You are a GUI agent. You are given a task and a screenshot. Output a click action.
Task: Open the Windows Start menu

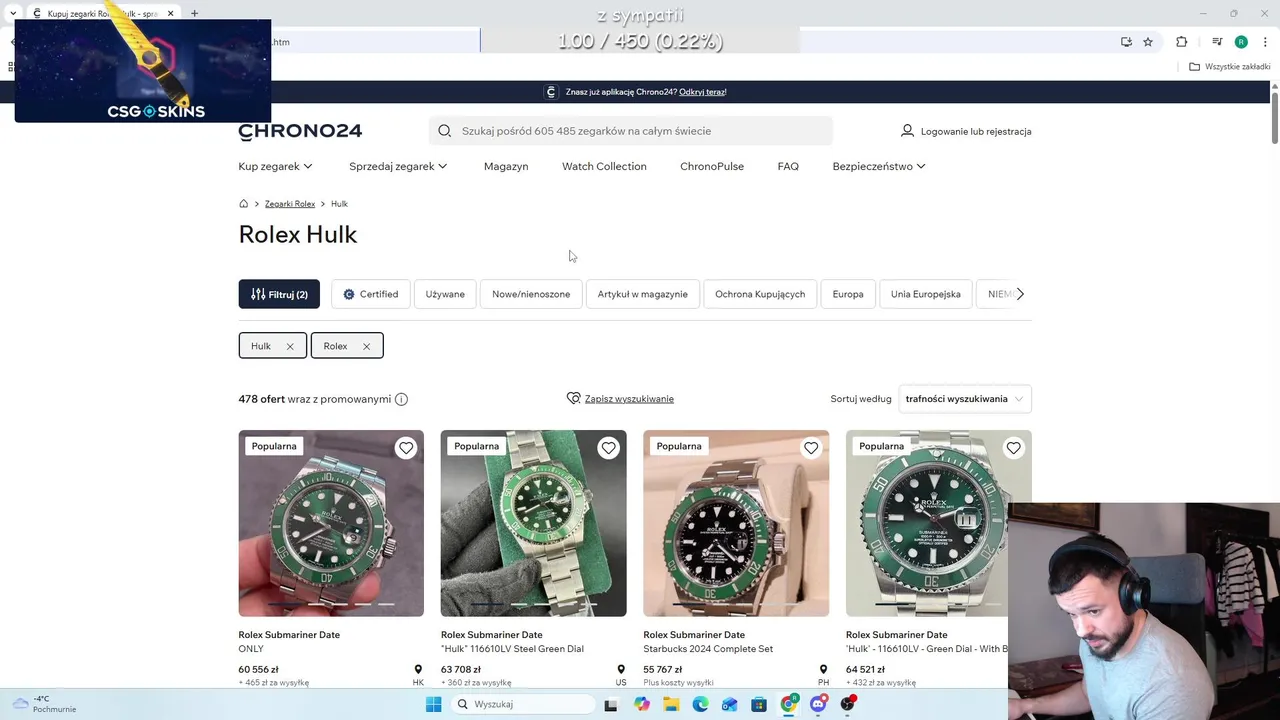point(433,704)
